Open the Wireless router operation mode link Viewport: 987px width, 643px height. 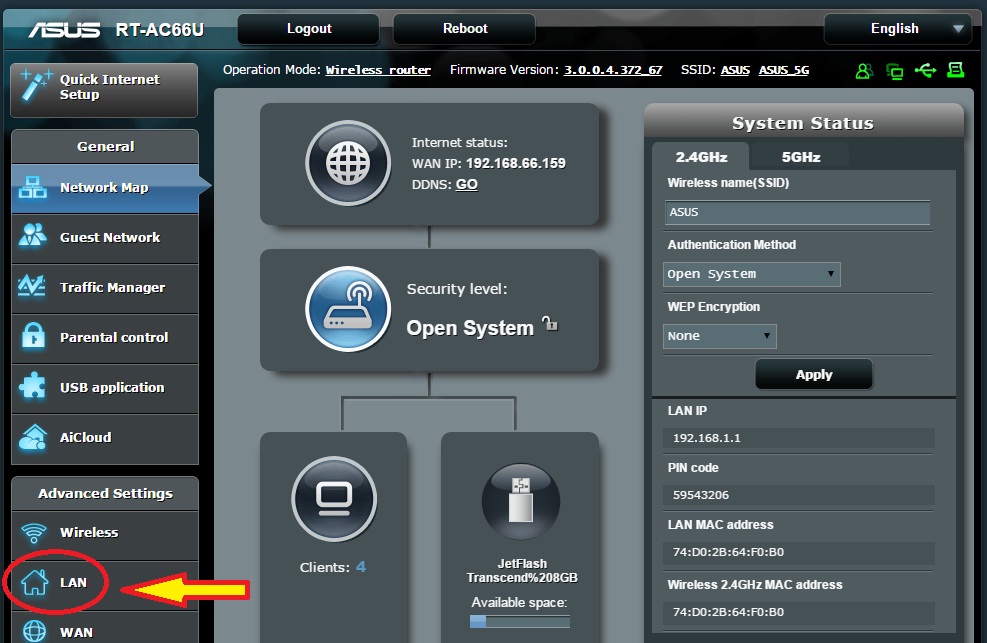pos(378,70)
